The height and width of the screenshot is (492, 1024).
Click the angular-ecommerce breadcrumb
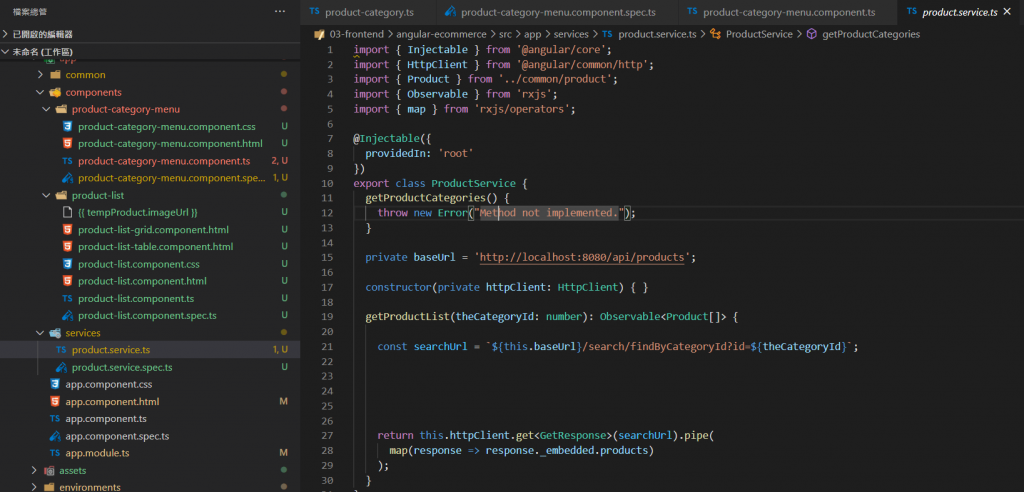[x=441, y=34]
